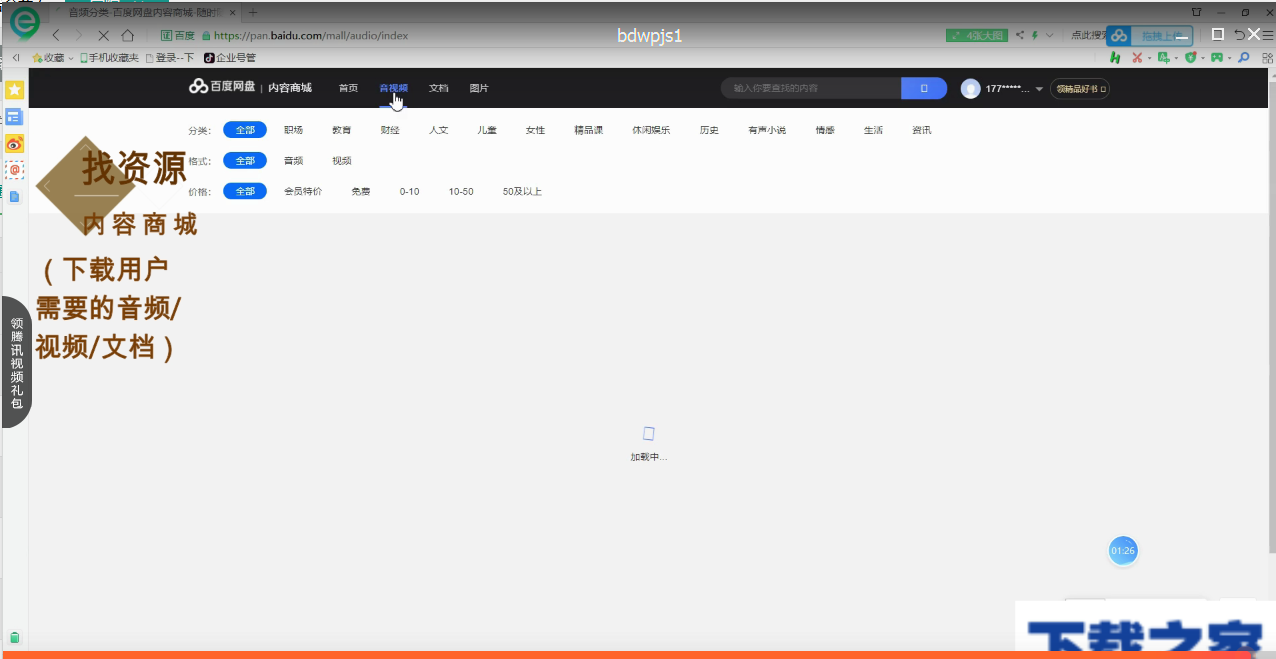This screenshot has width=1276, height=659.
Task: Collapse the bookmarks bar toggle arrow
Action: tap(16, 58)
